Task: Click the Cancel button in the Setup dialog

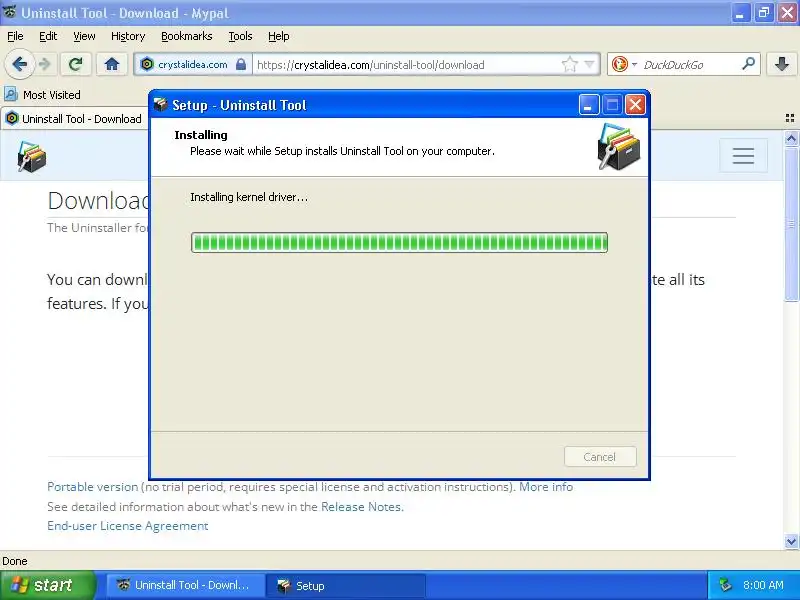Action: pyautogui.click(x=600, y=457)
